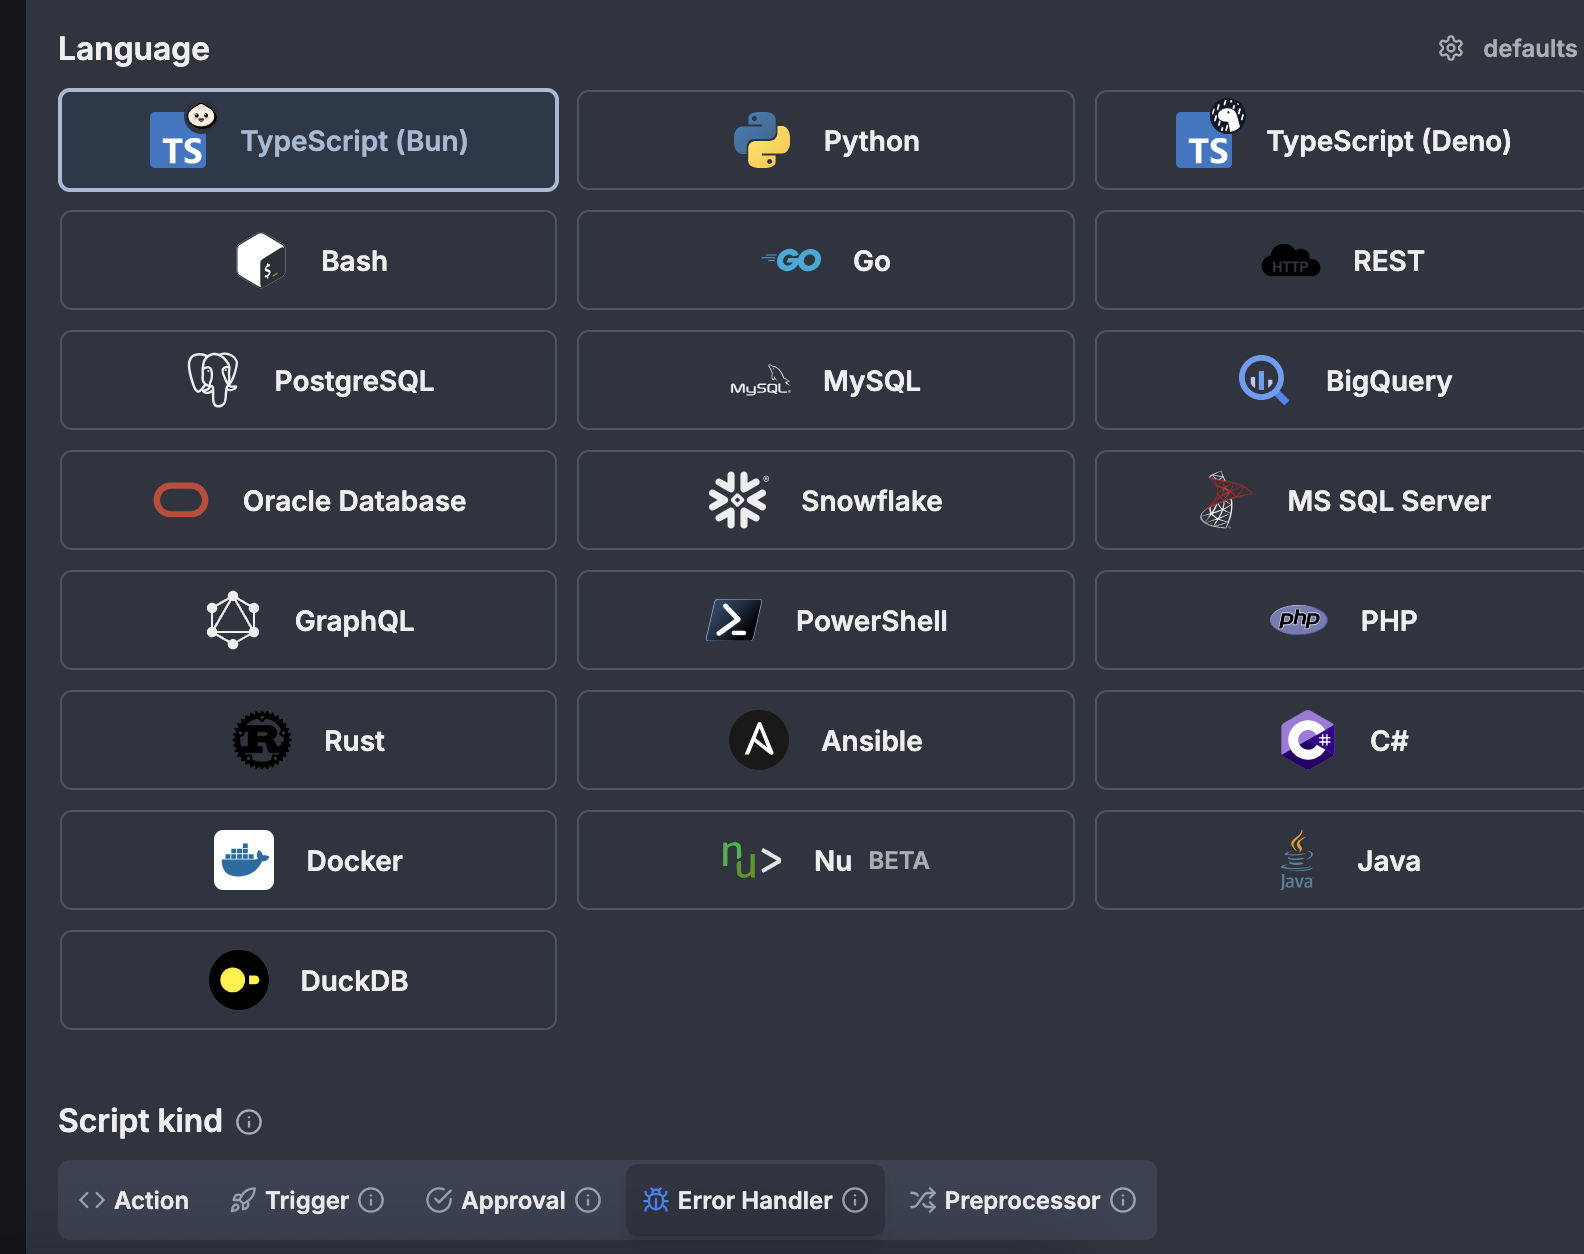
Task: Select Preprocessor script kind
Action: coord(1022,1200)
